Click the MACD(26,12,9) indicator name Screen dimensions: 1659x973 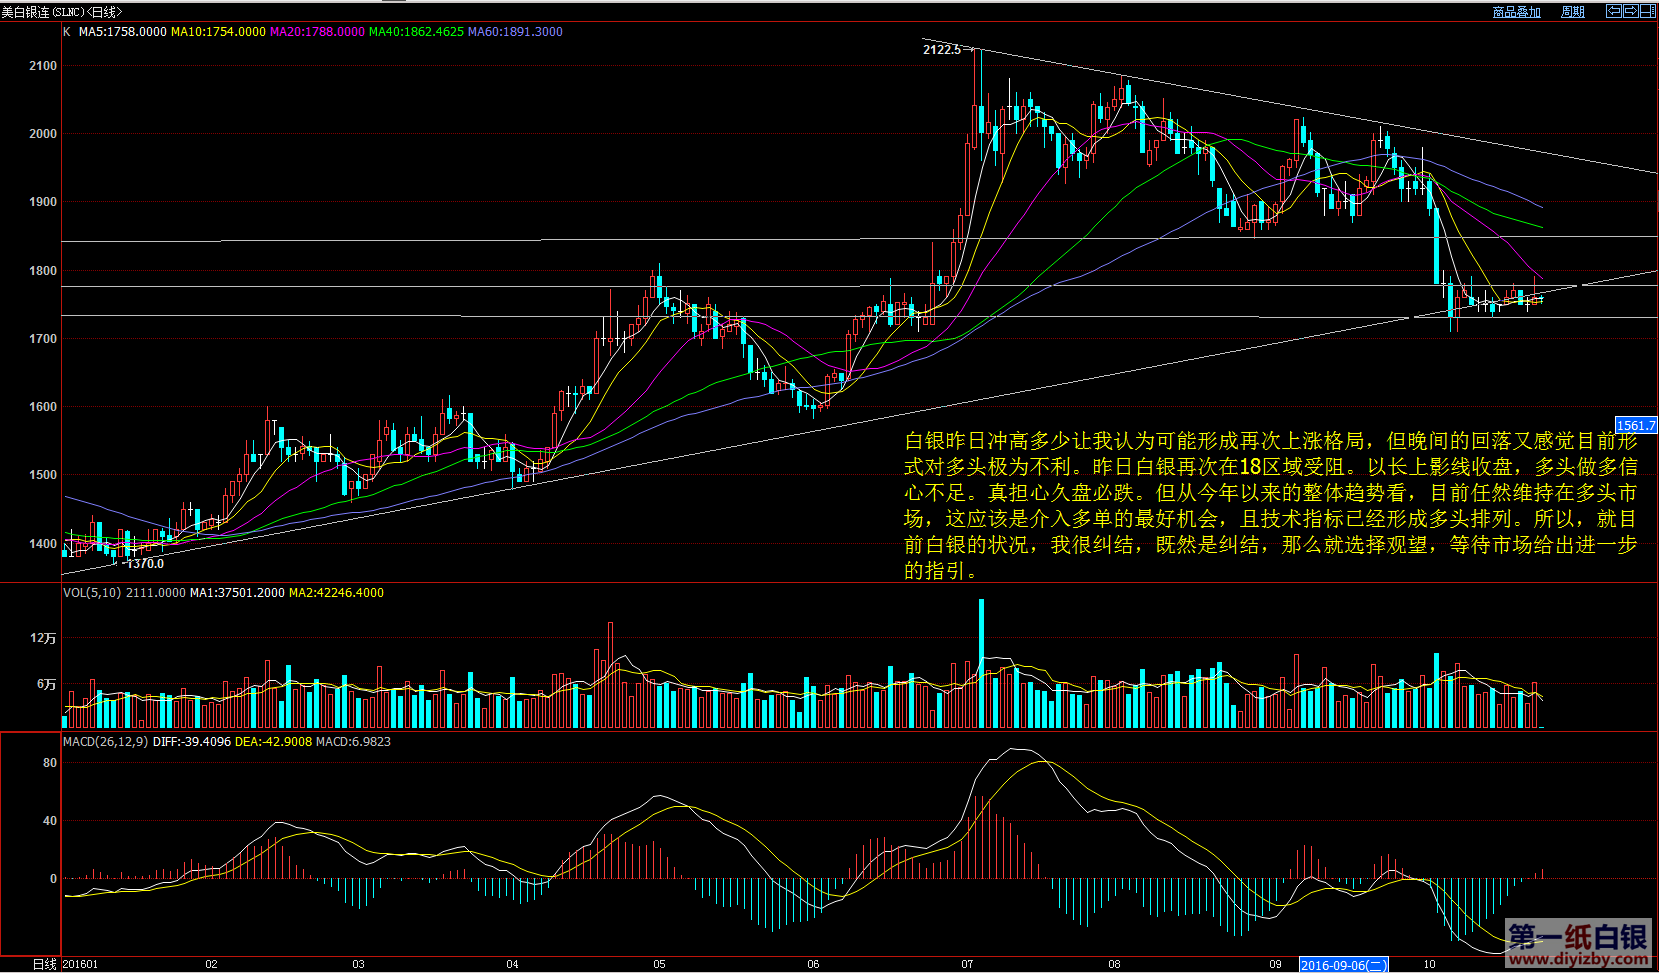click(105, 742)
